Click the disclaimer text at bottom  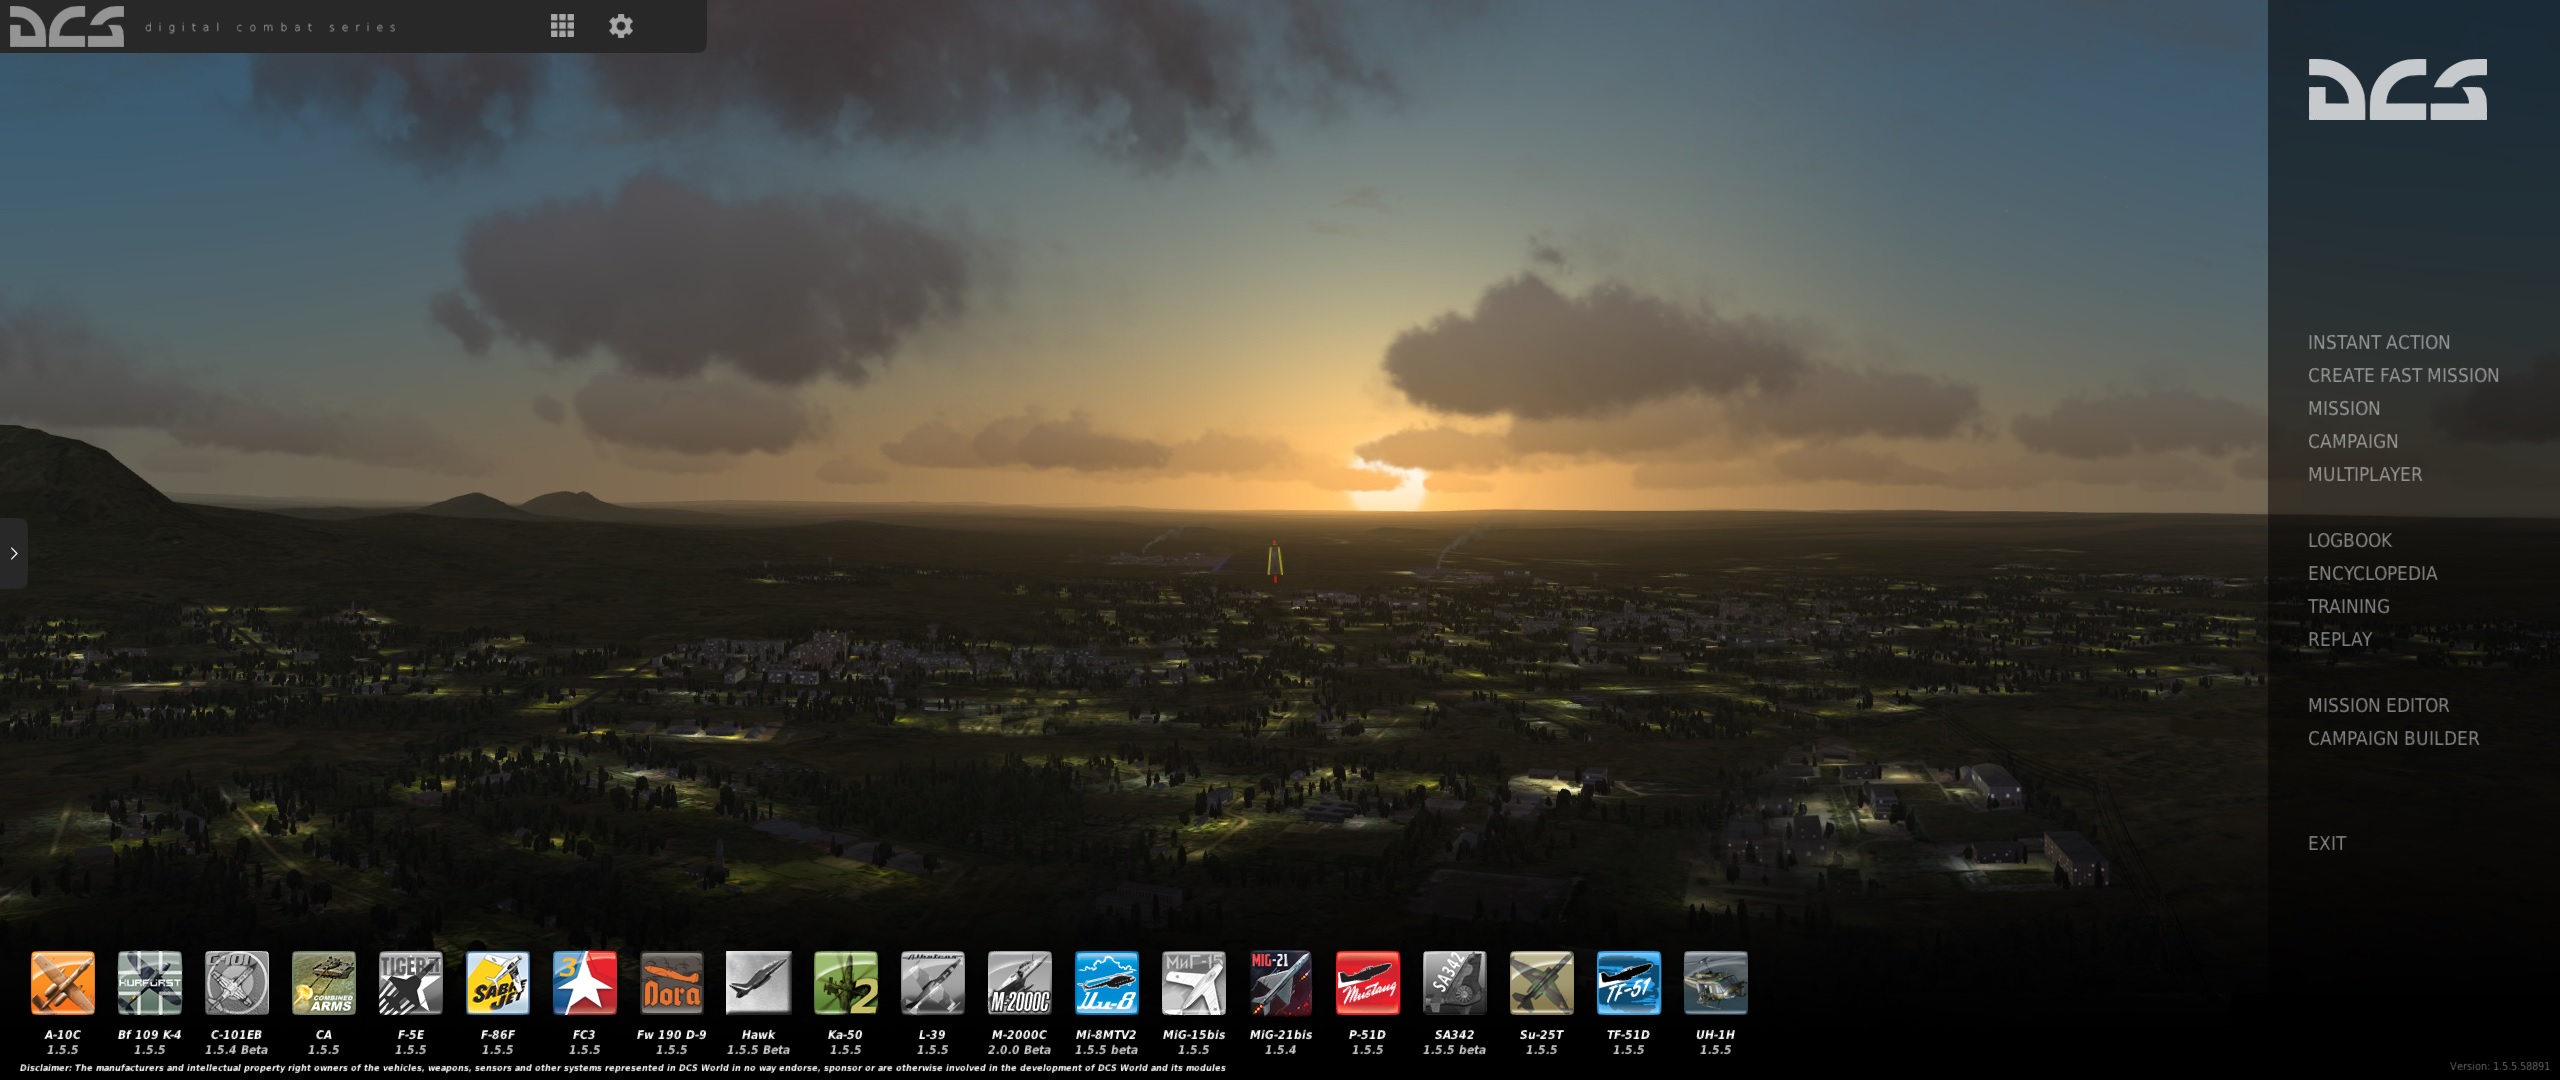(x=622, y=1068)
